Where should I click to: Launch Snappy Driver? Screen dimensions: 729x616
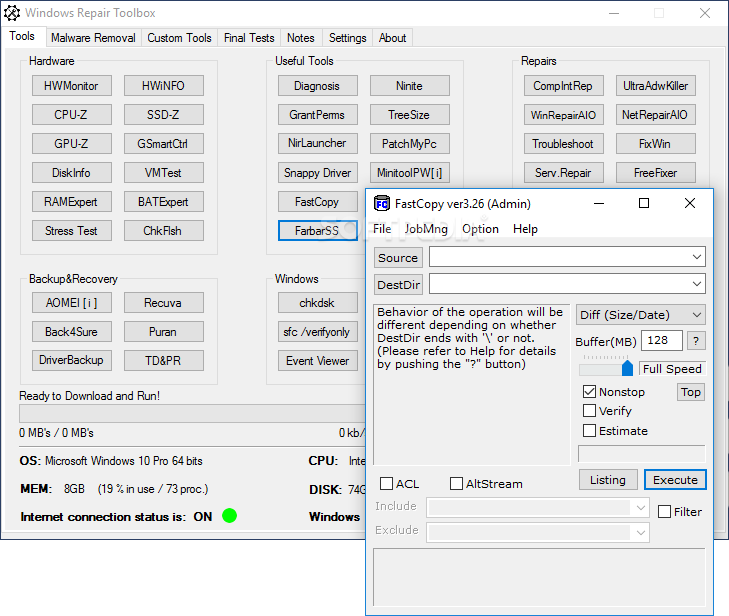coord(318,172)
